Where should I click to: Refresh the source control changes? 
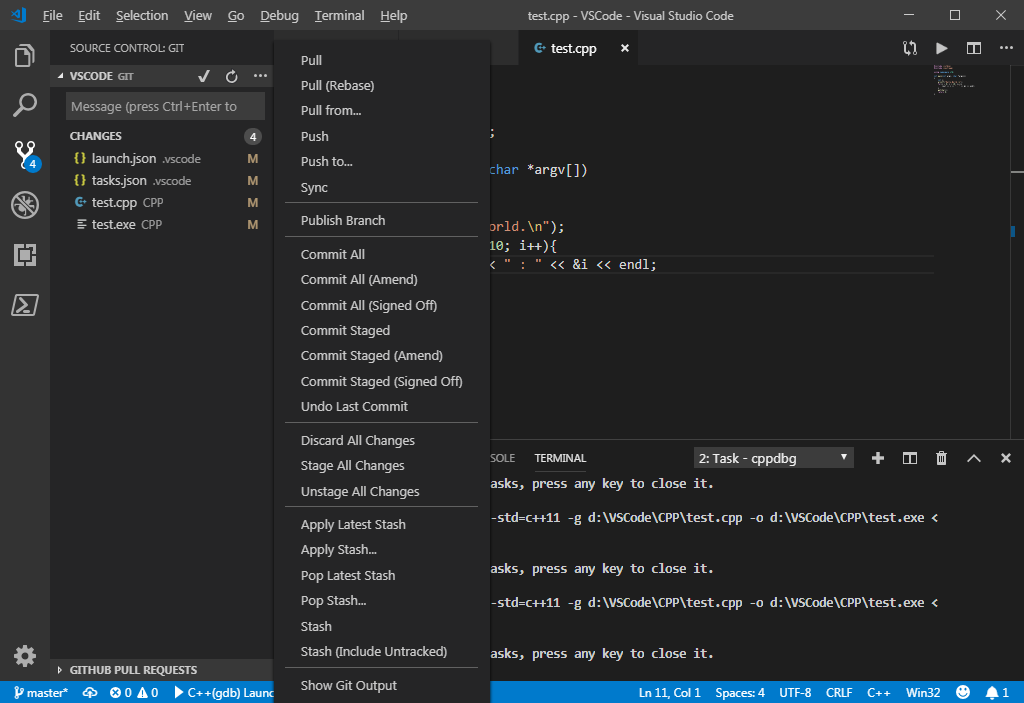point(232,76)
